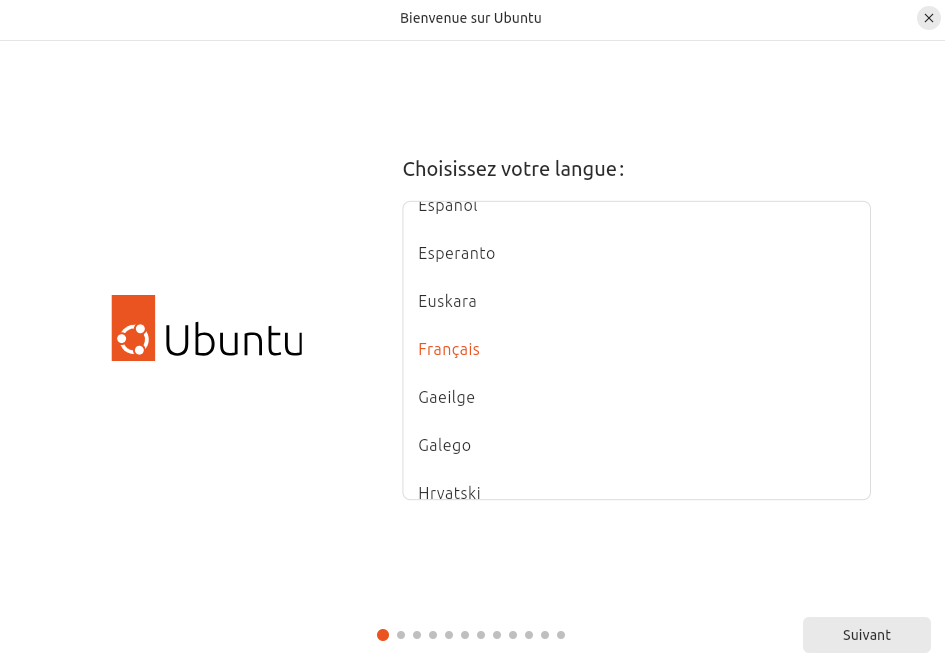Click the Choisissez votre langue heading
Viewport: 945px width, 669px height.
[x=512, y=169]
